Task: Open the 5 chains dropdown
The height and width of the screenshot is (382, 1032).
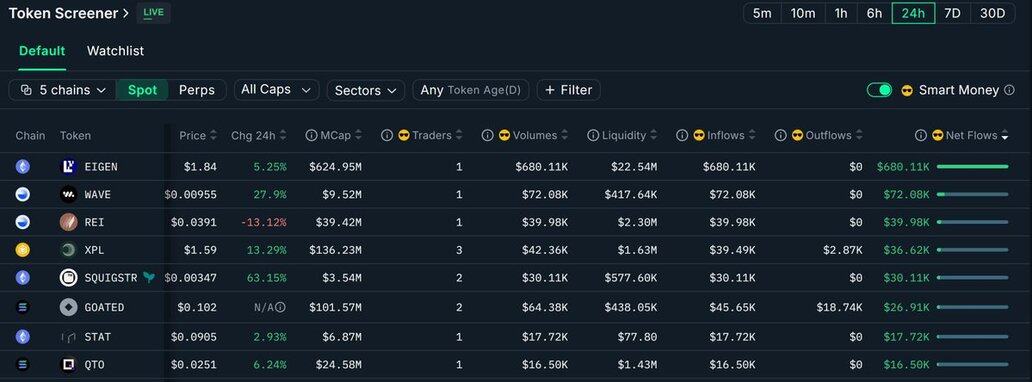Action: pyautogui.click(x=63, y=90)
